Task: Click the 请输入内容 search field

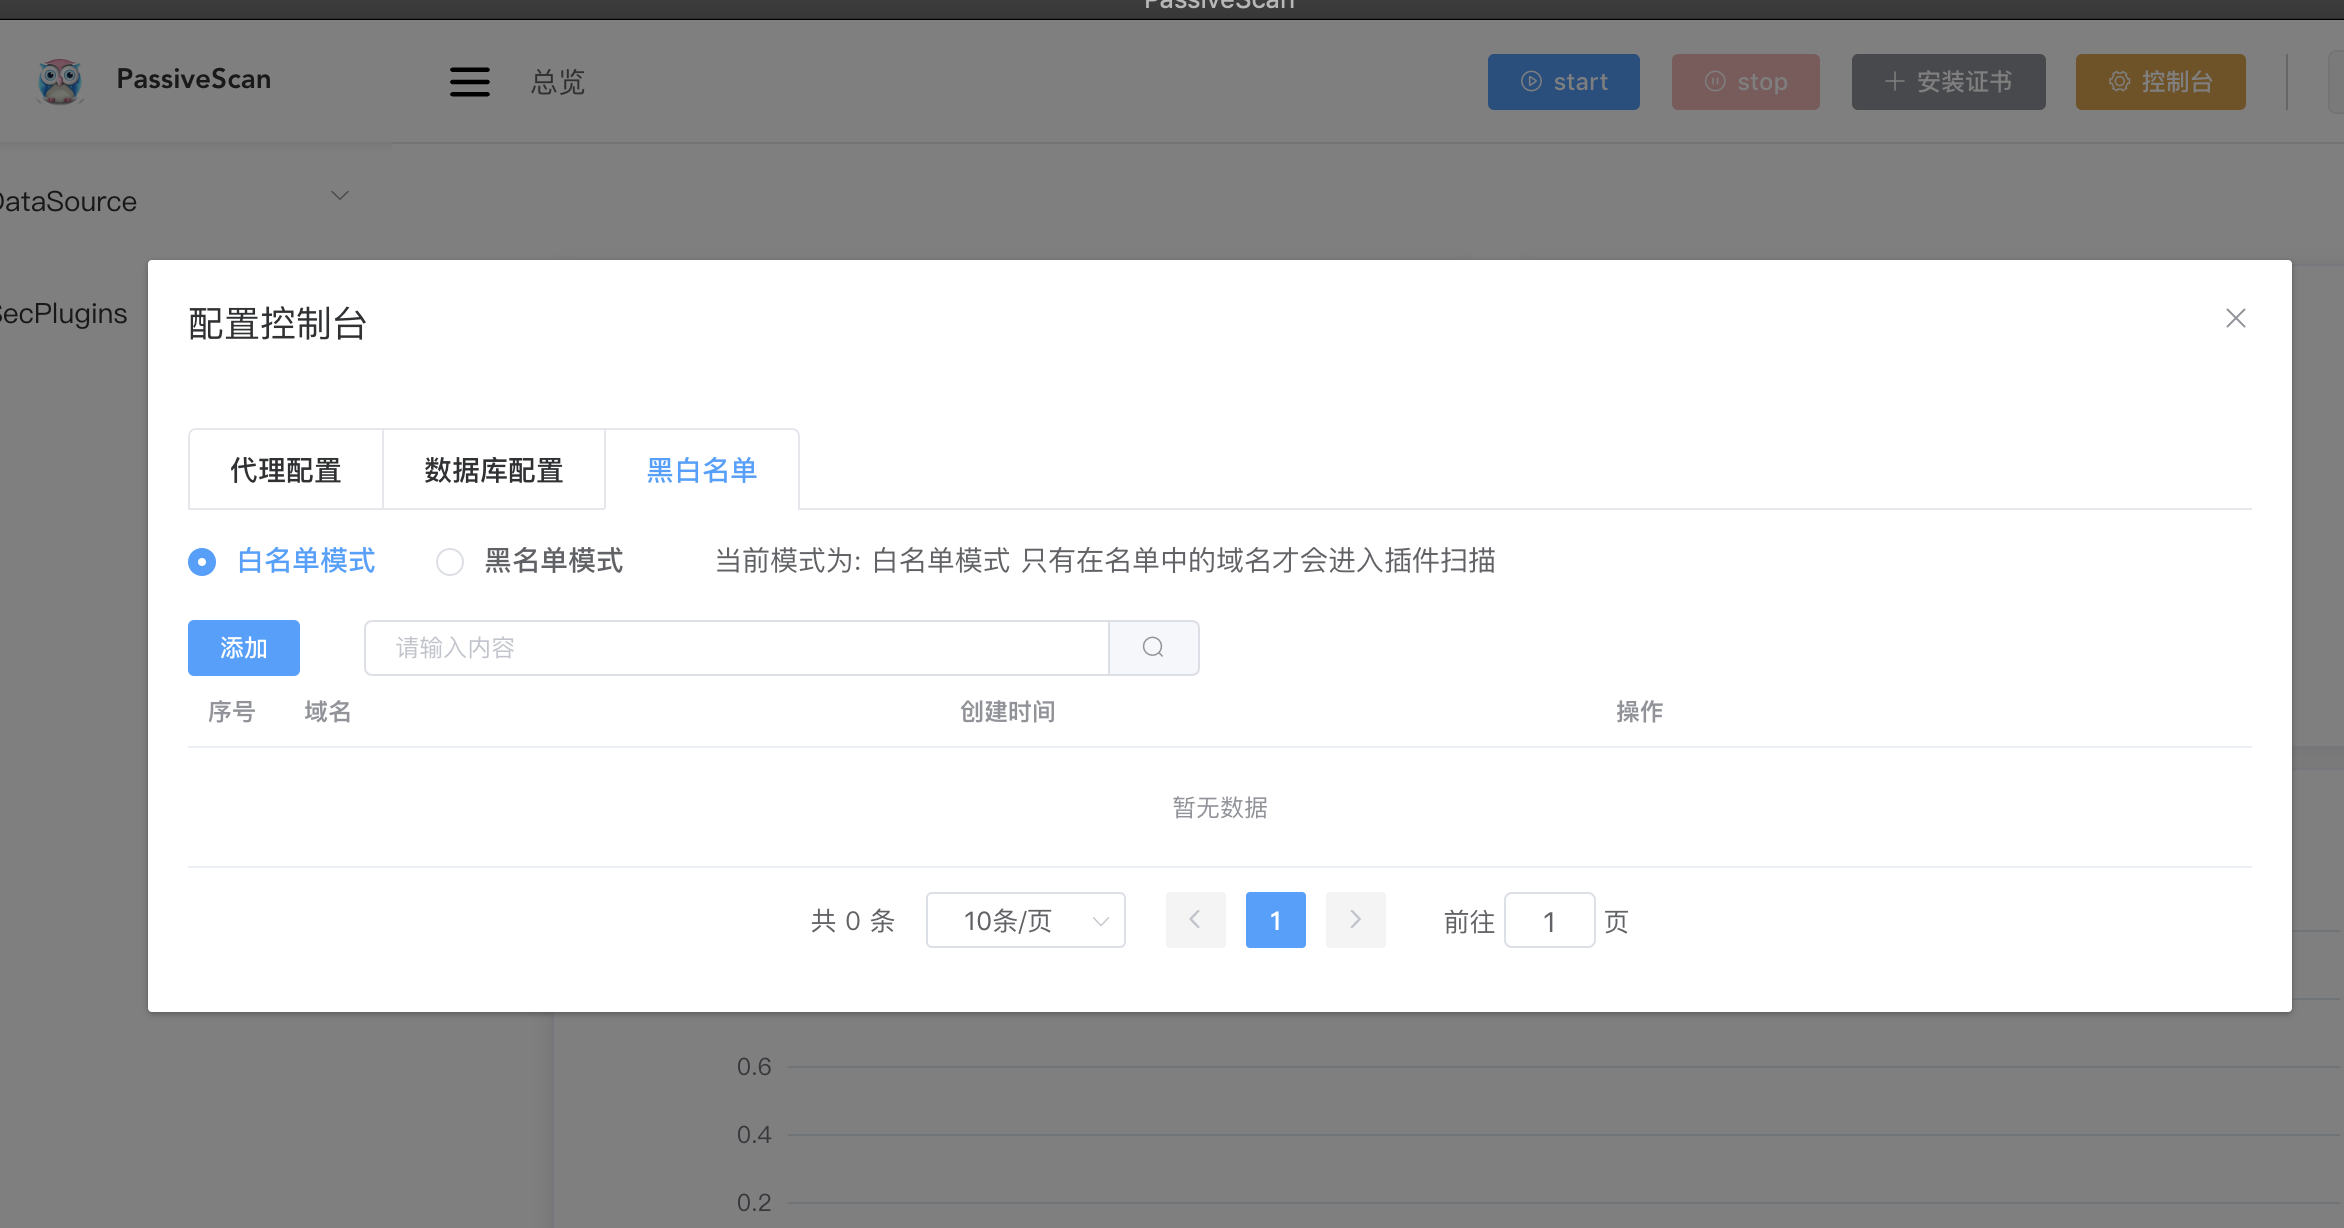Action: coord(737,648)
